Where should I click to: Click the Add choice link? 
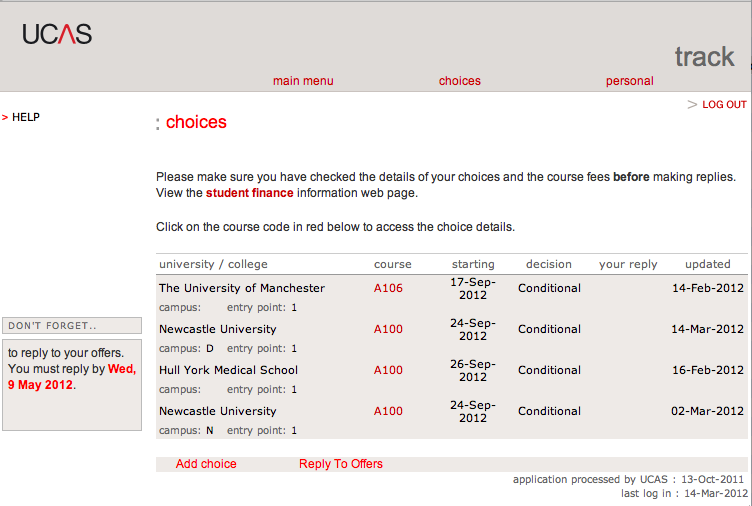tap(206, 464)
